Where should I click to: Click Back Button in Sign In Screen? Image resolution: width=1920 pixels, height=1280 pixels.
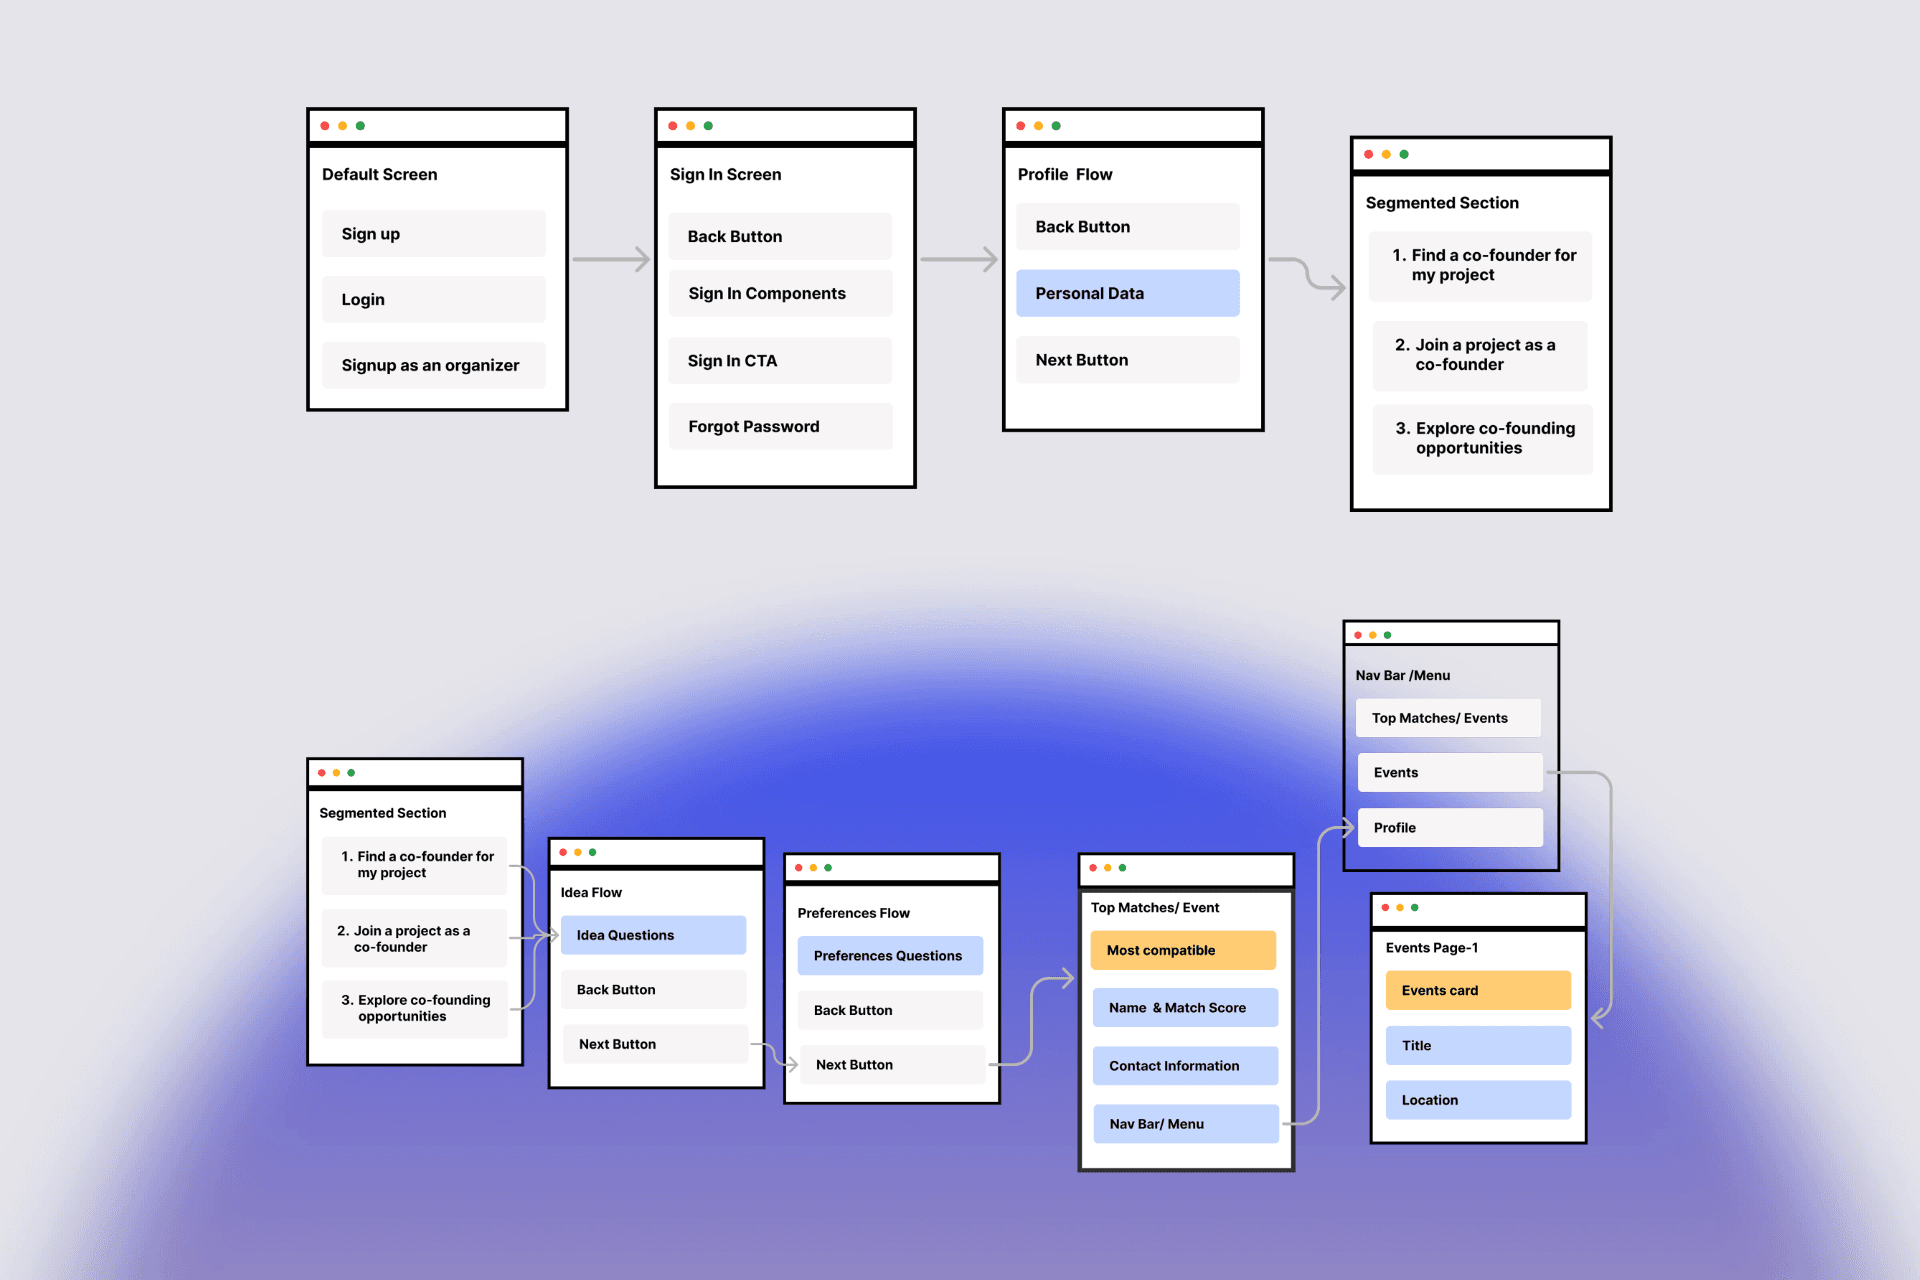pos(780,236)
